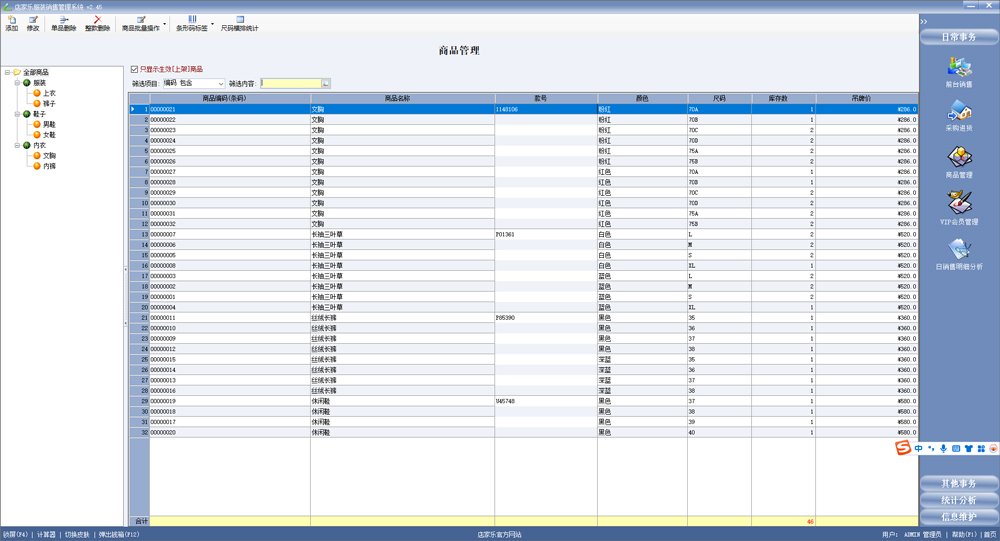
Task: Toggle the Sogou 中 Chinese mode indicator
Action: click(918, 448)
